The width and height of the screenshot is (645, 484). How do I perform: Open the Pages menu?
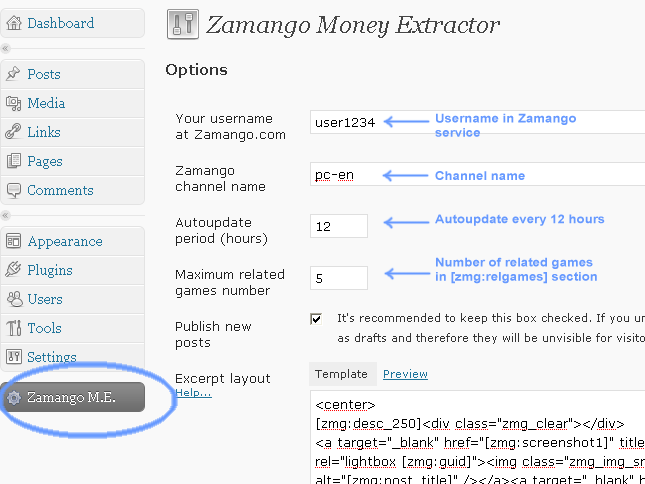coord(72,161)
